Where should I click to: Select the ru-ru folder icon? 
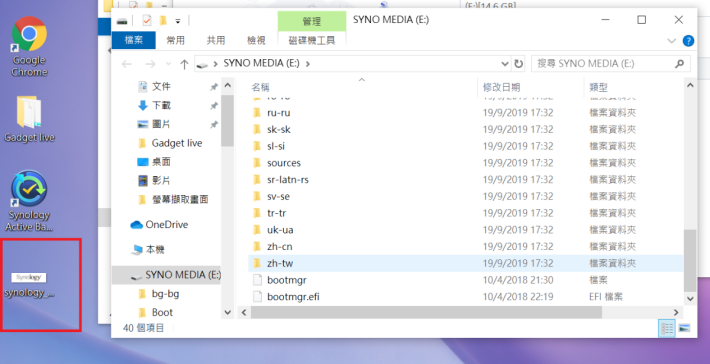[257, 113]
